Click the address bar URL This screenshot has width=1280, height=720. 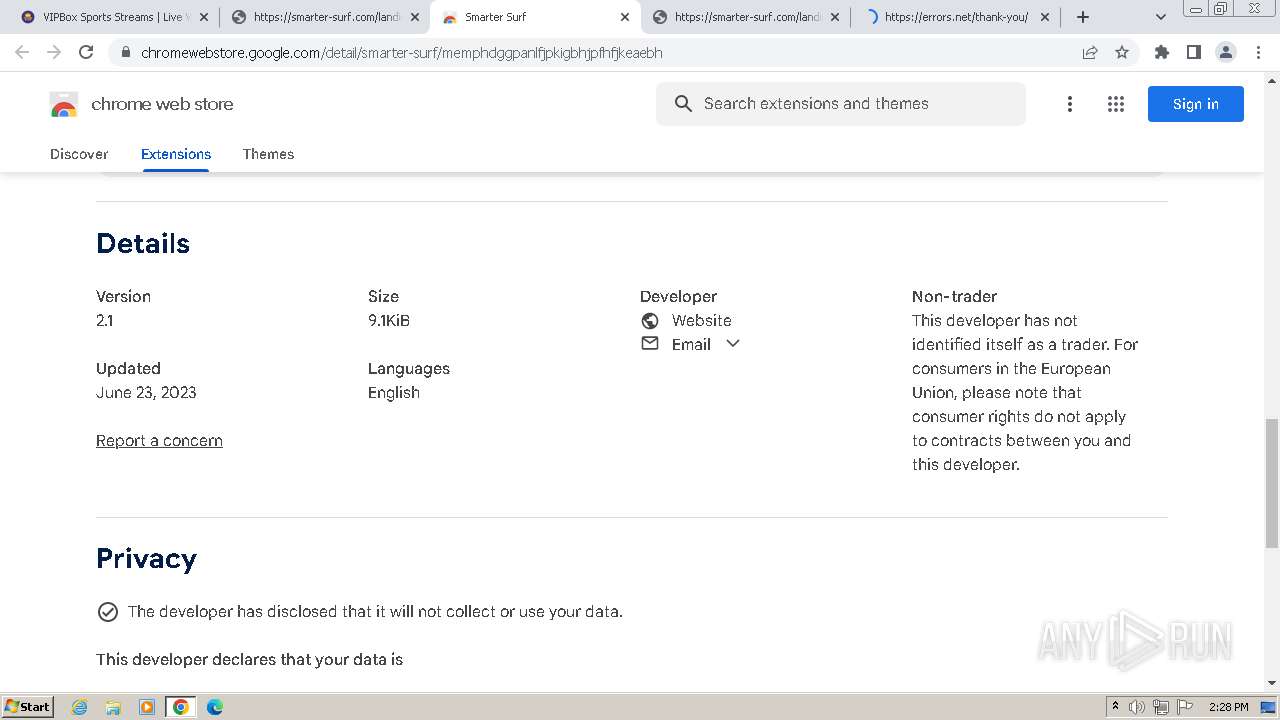[402, 53]
